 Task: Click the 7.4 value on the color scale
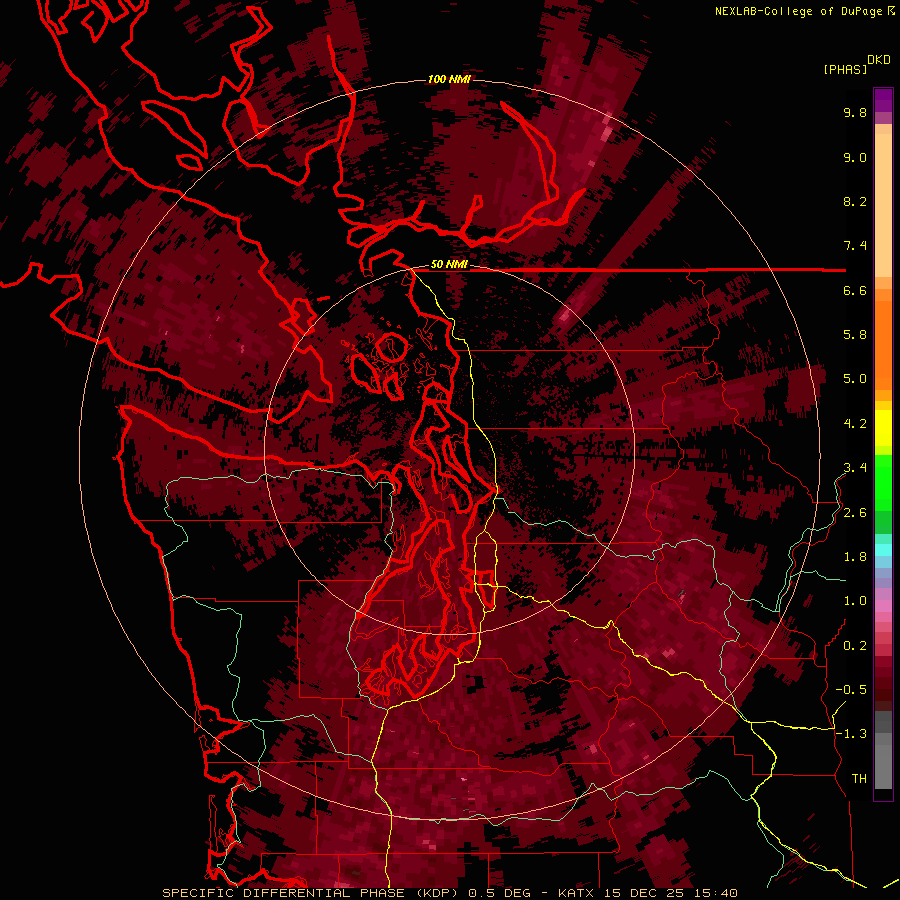point(855,246)
